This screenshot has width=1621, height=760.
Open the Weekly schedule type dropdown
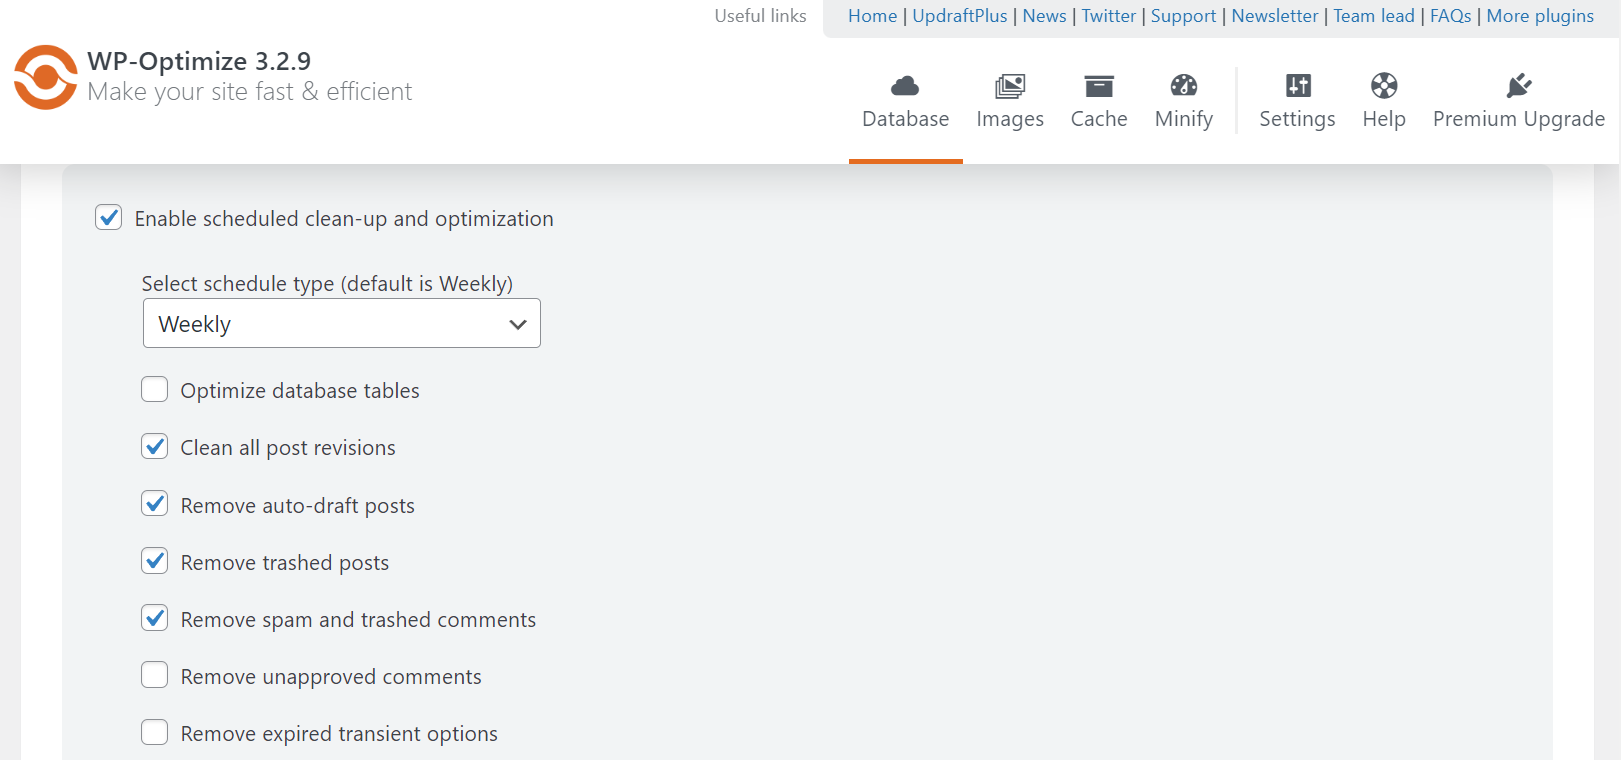click(342, 323)
